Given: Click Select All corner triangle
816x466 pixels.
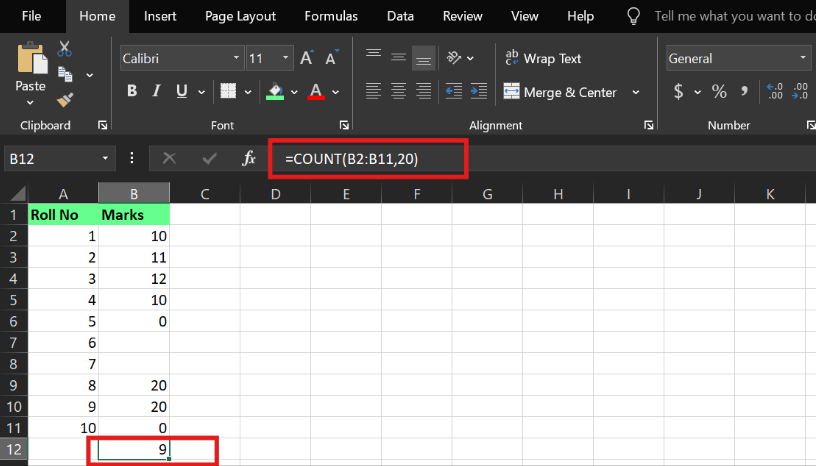Looking at the screenshot, I should [17, 194].
